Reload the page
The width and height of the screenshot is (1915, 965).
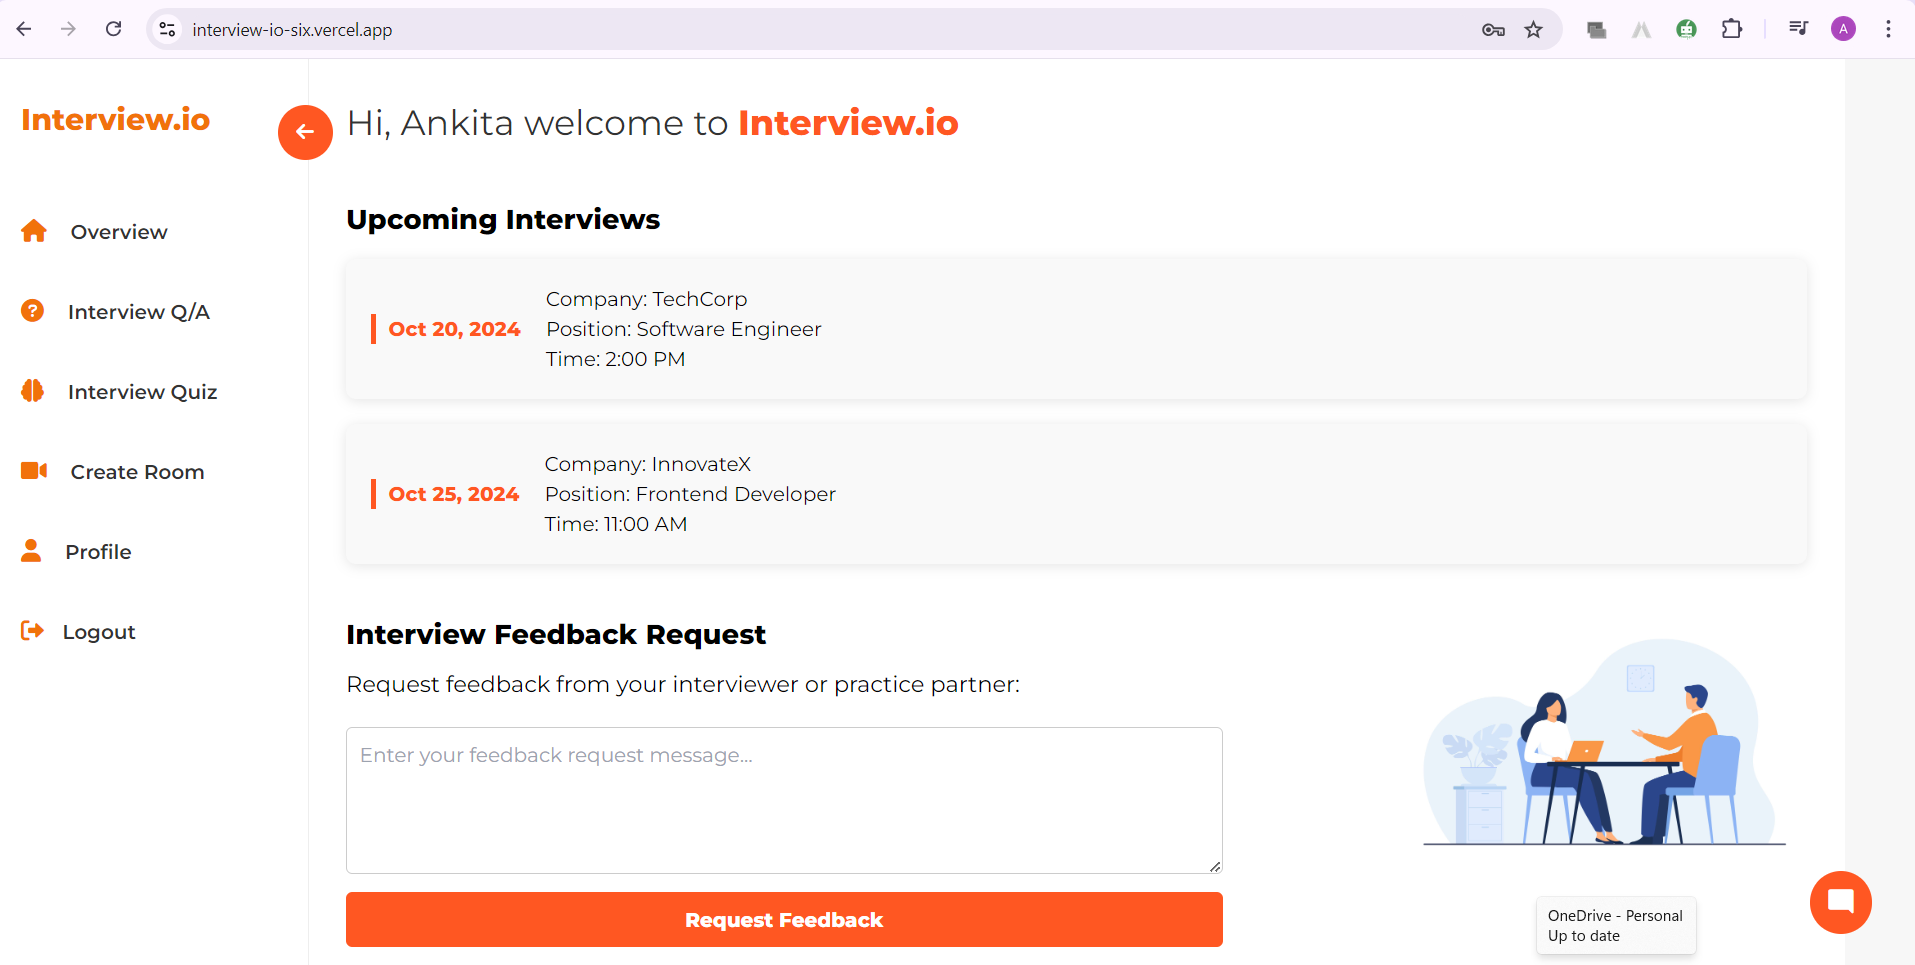click(114, 29)
